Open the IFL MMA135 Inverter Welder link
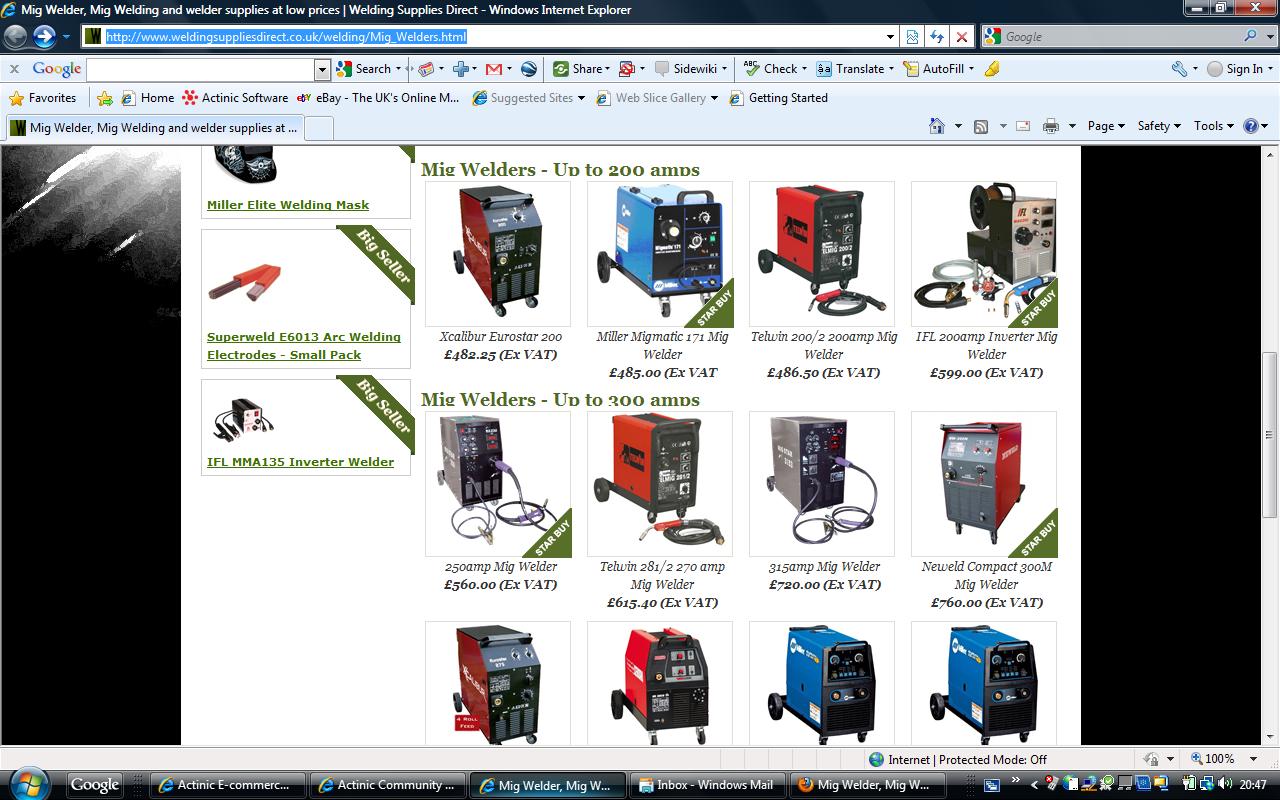The width and height of the screenshot is (1280, 800). [x=300, y=462]
